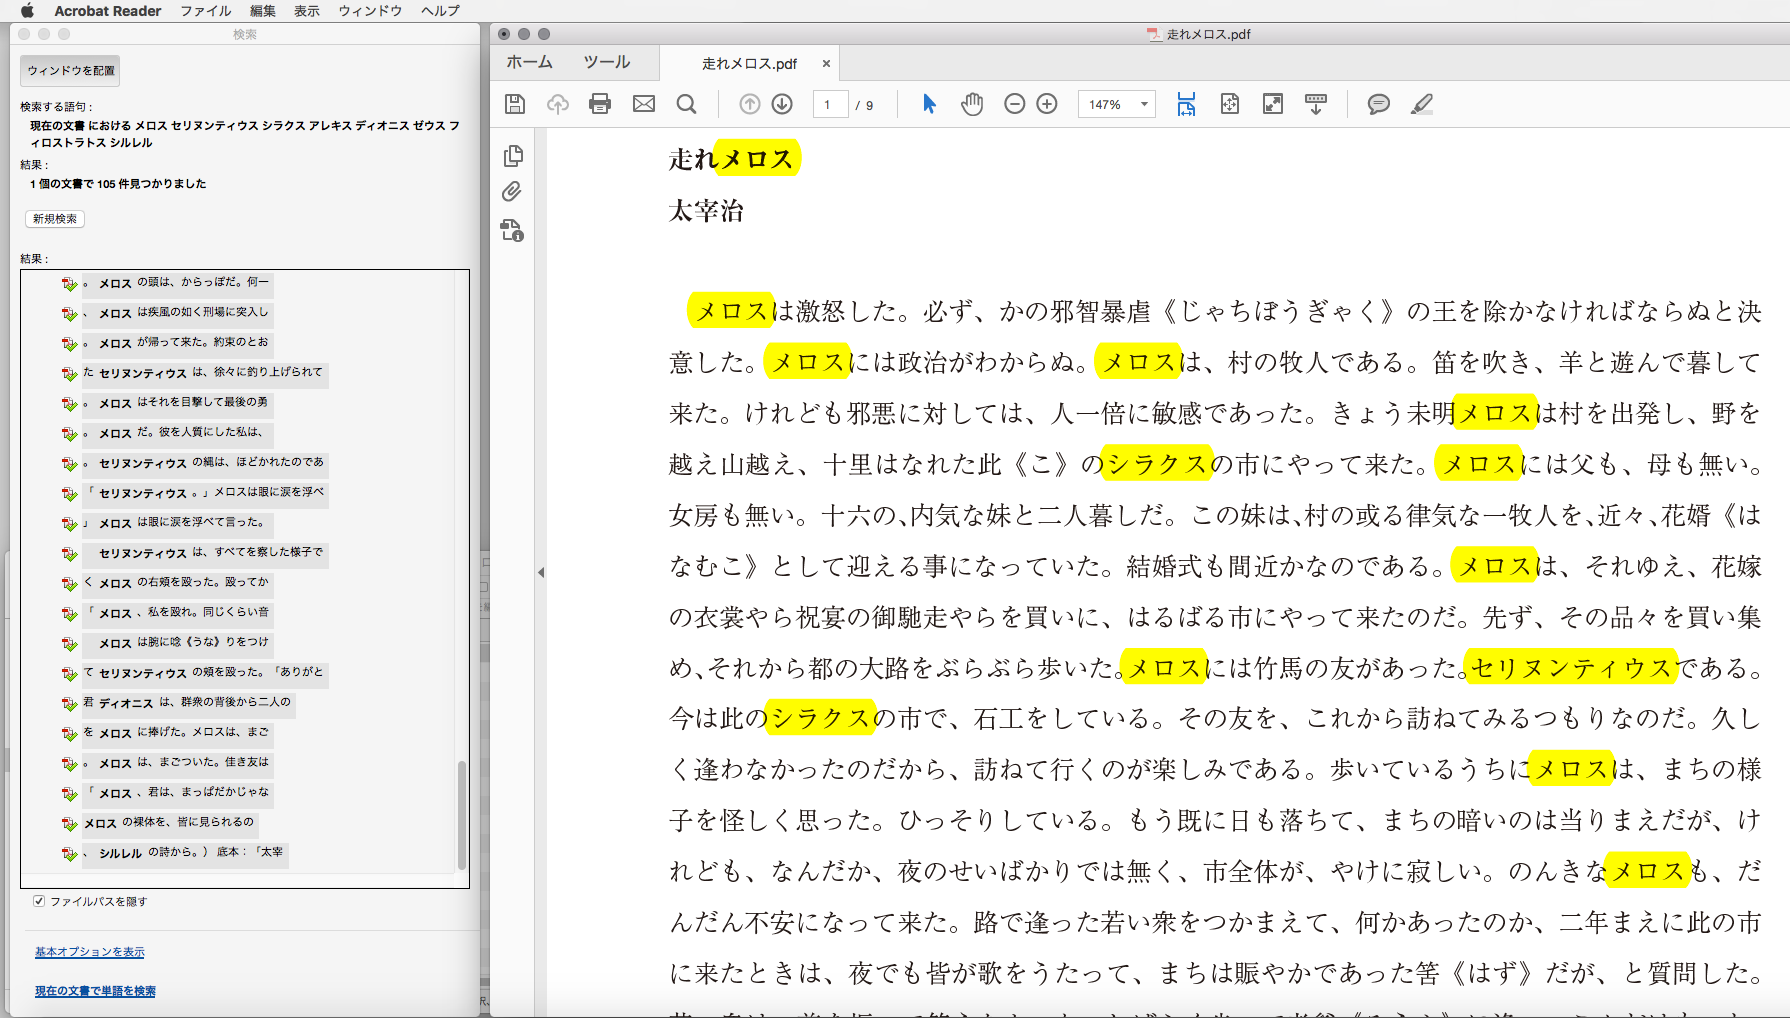Select result メロス に捧げた。メロスは、まご
Screen dimensions: 1790x1018
click(x=177, y=733)
